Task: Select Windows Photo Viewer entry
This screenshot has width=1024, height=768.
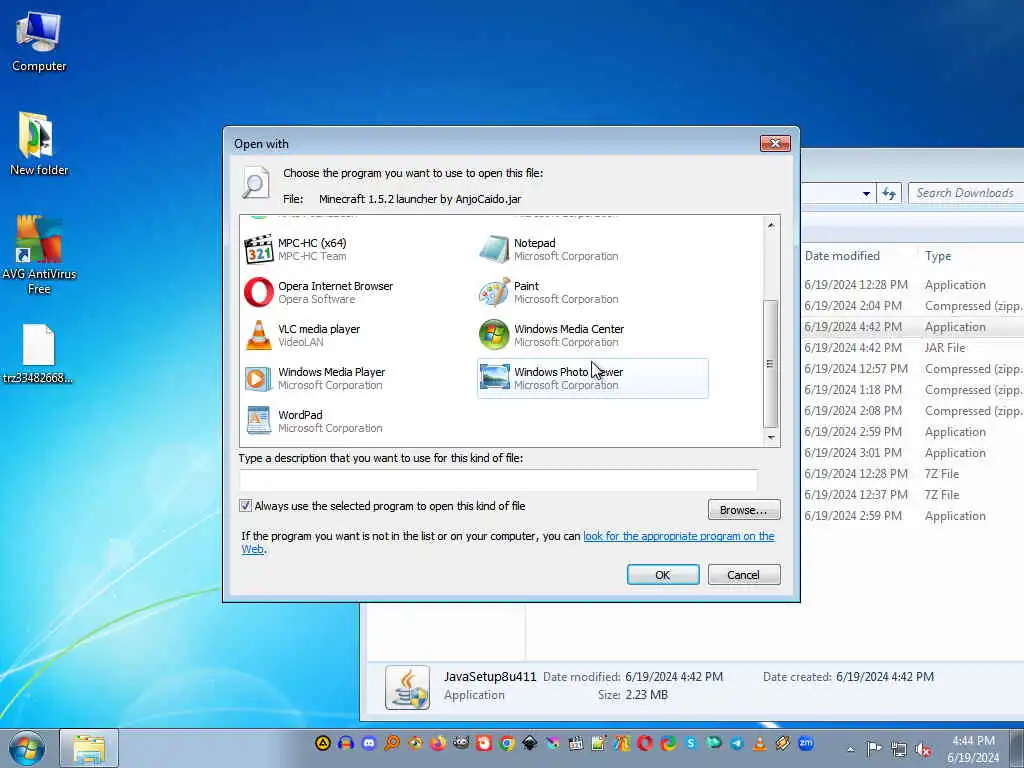Action: click(592, 379)
